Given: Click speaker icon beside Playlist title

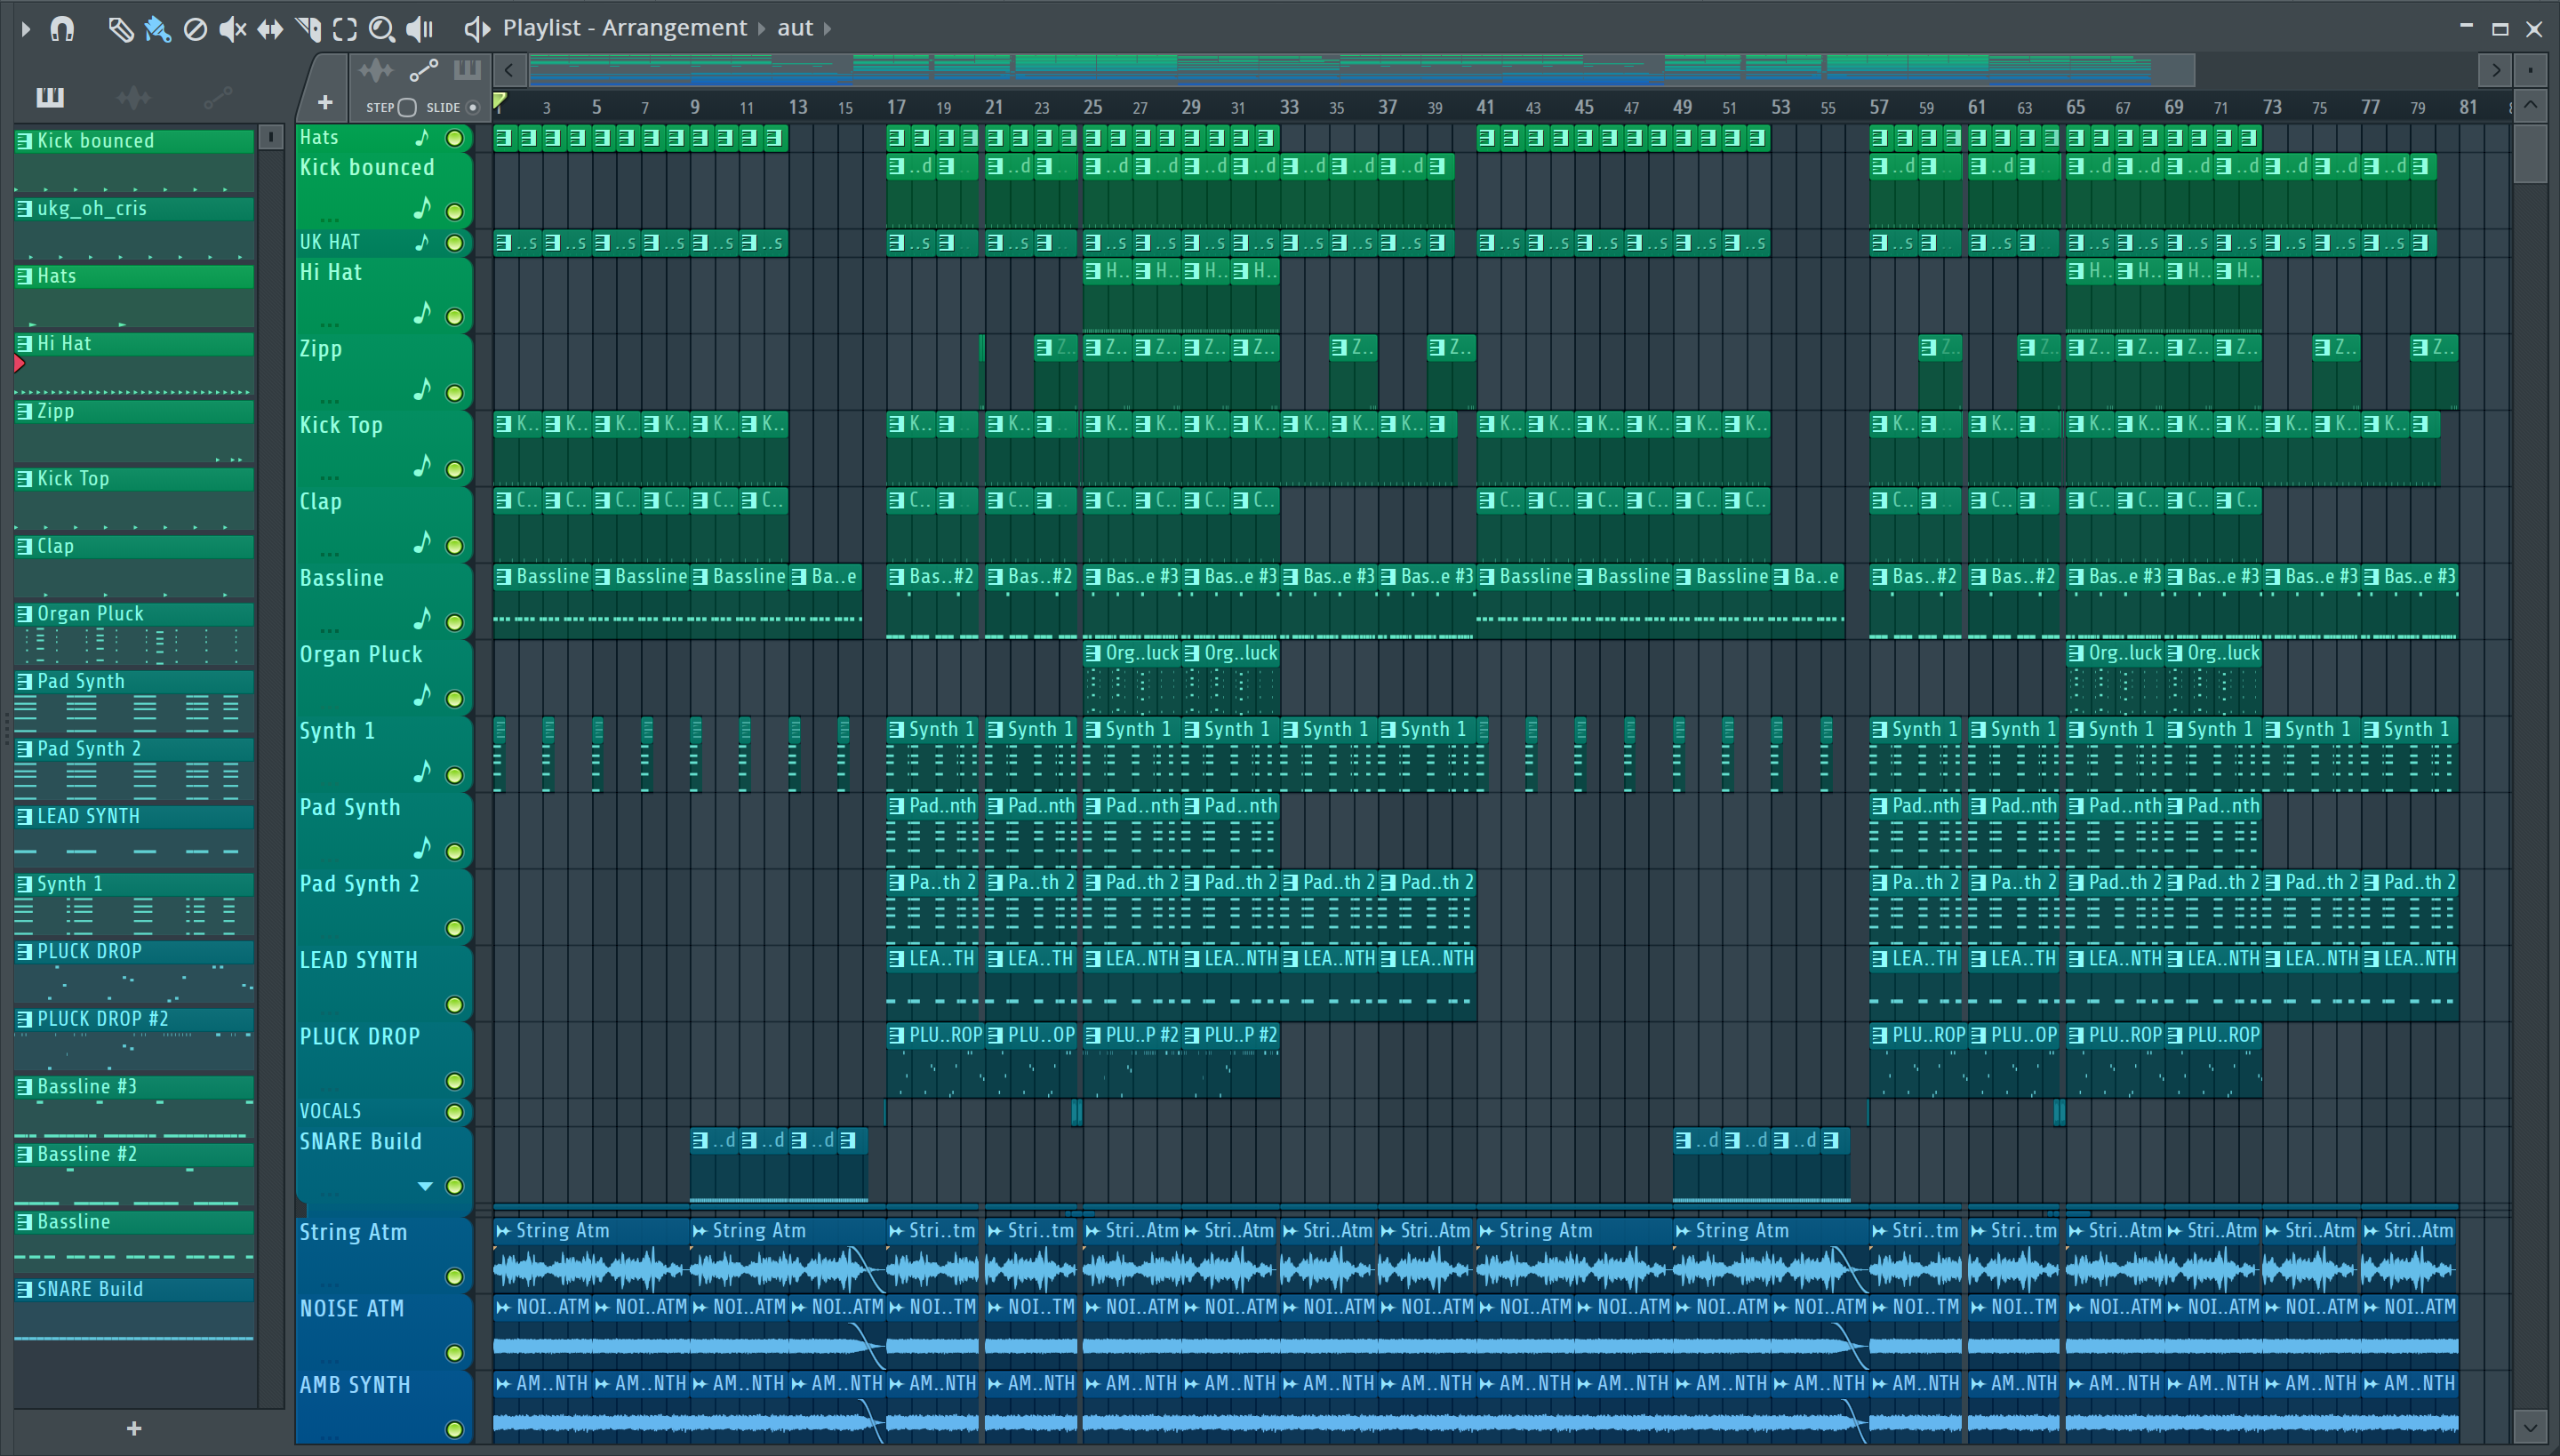Looking at the screenshot, I should (x=477, y=29).
